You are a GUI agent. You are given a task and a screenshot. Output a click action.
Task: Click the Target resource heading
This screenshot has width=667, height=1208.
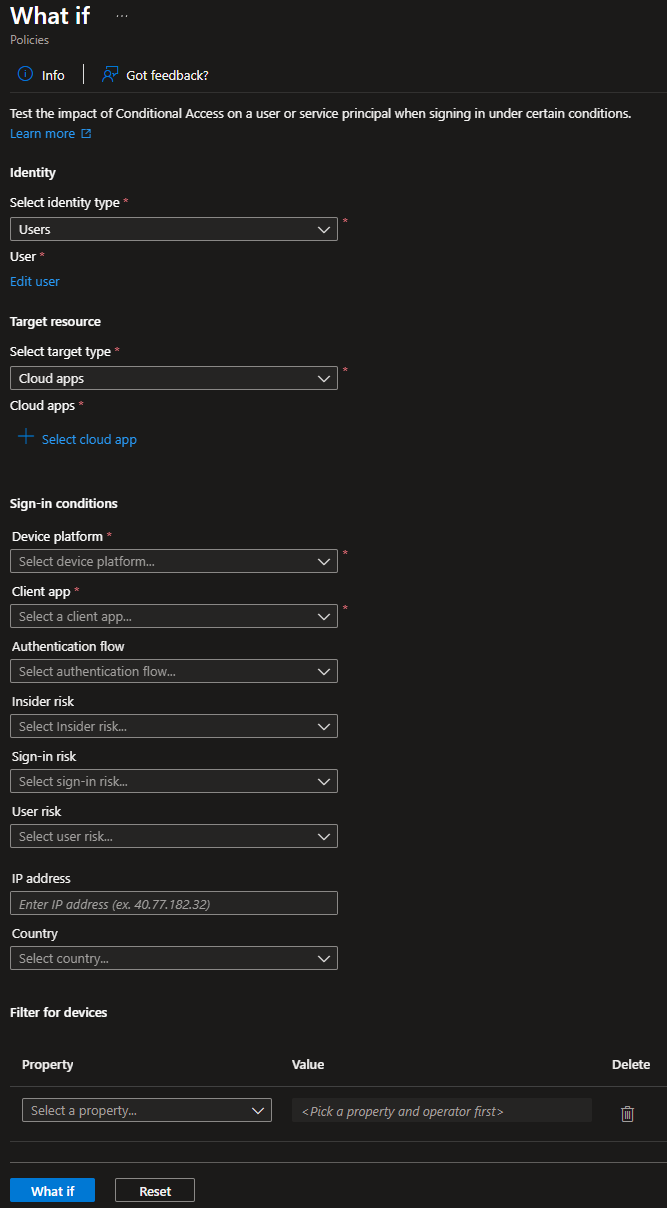(x=55, y=321)
